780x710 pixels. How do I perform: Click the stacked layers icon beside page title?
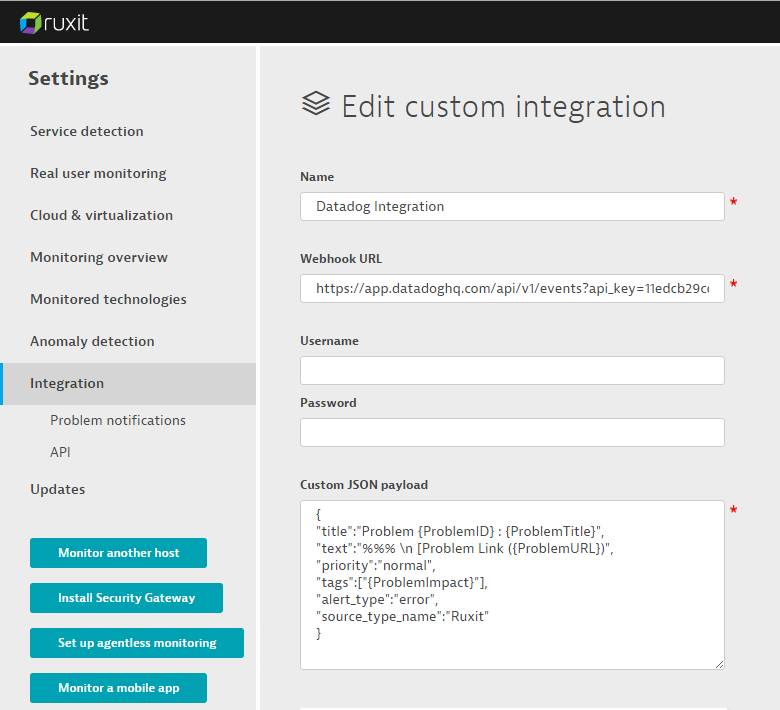(316, 105)
